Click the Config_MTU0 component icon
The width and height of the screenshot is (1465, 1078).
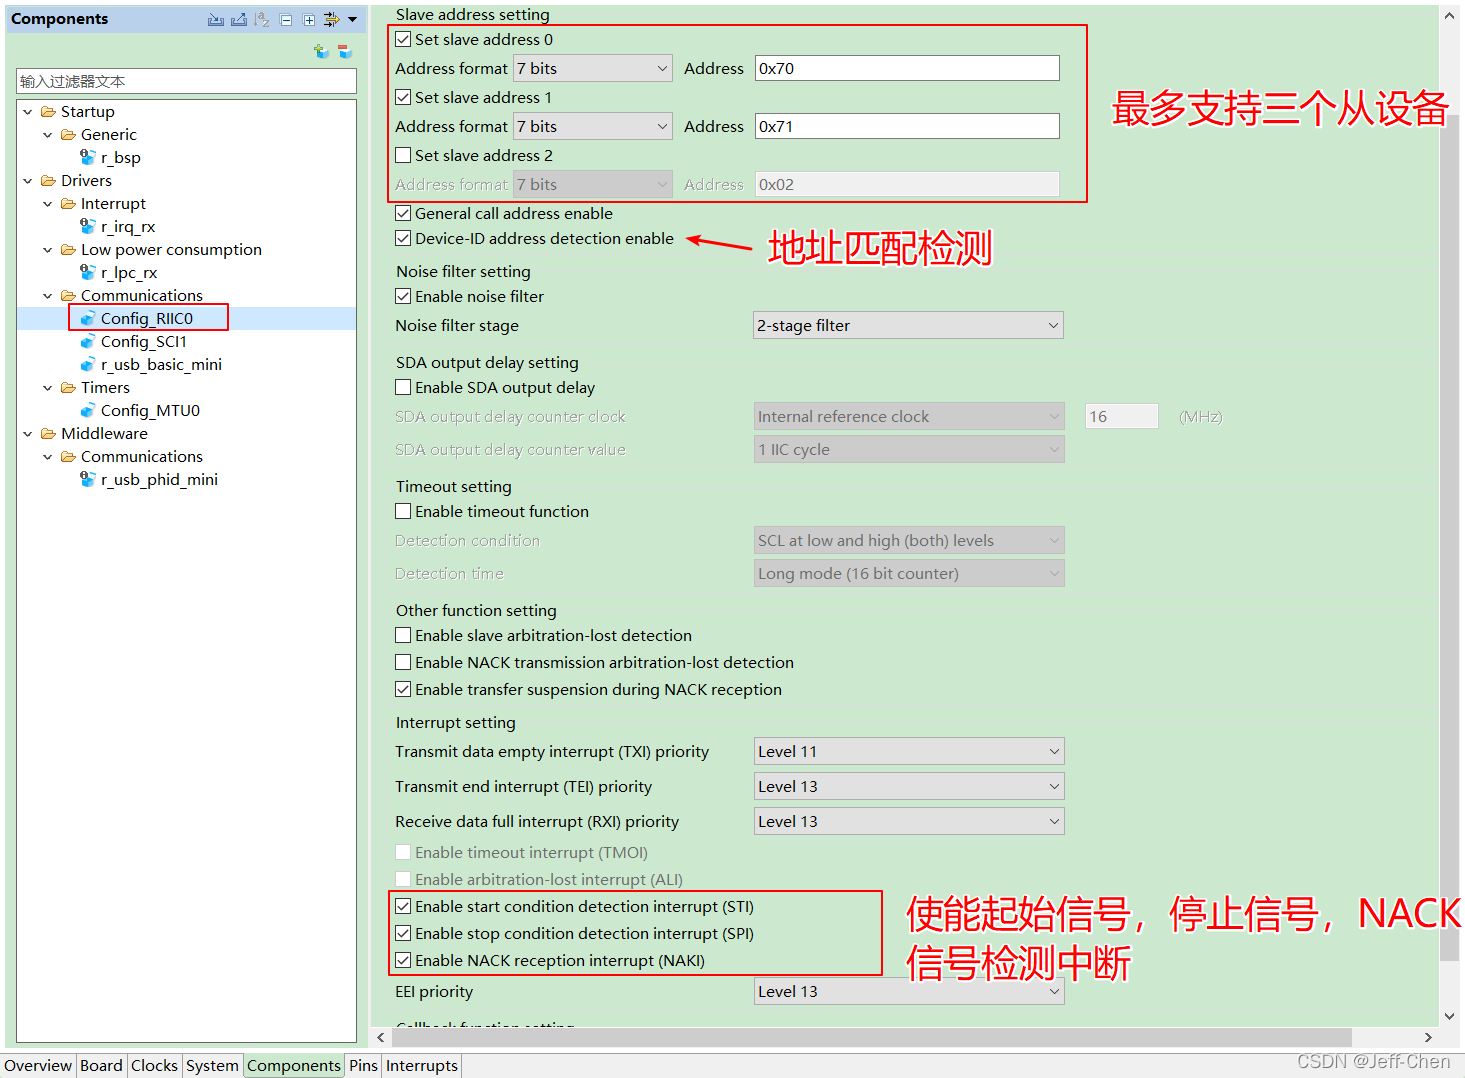(88, 410)
